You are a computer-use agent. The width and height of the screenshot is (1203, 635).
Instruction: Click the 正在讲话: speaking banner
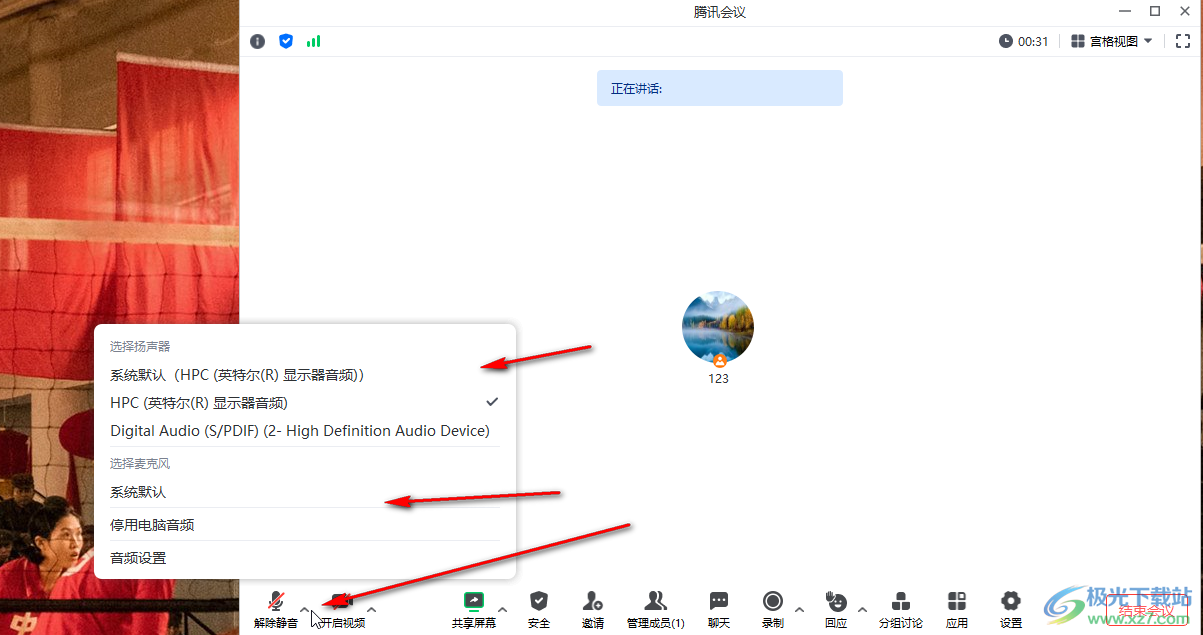click(x=720, y=88)
